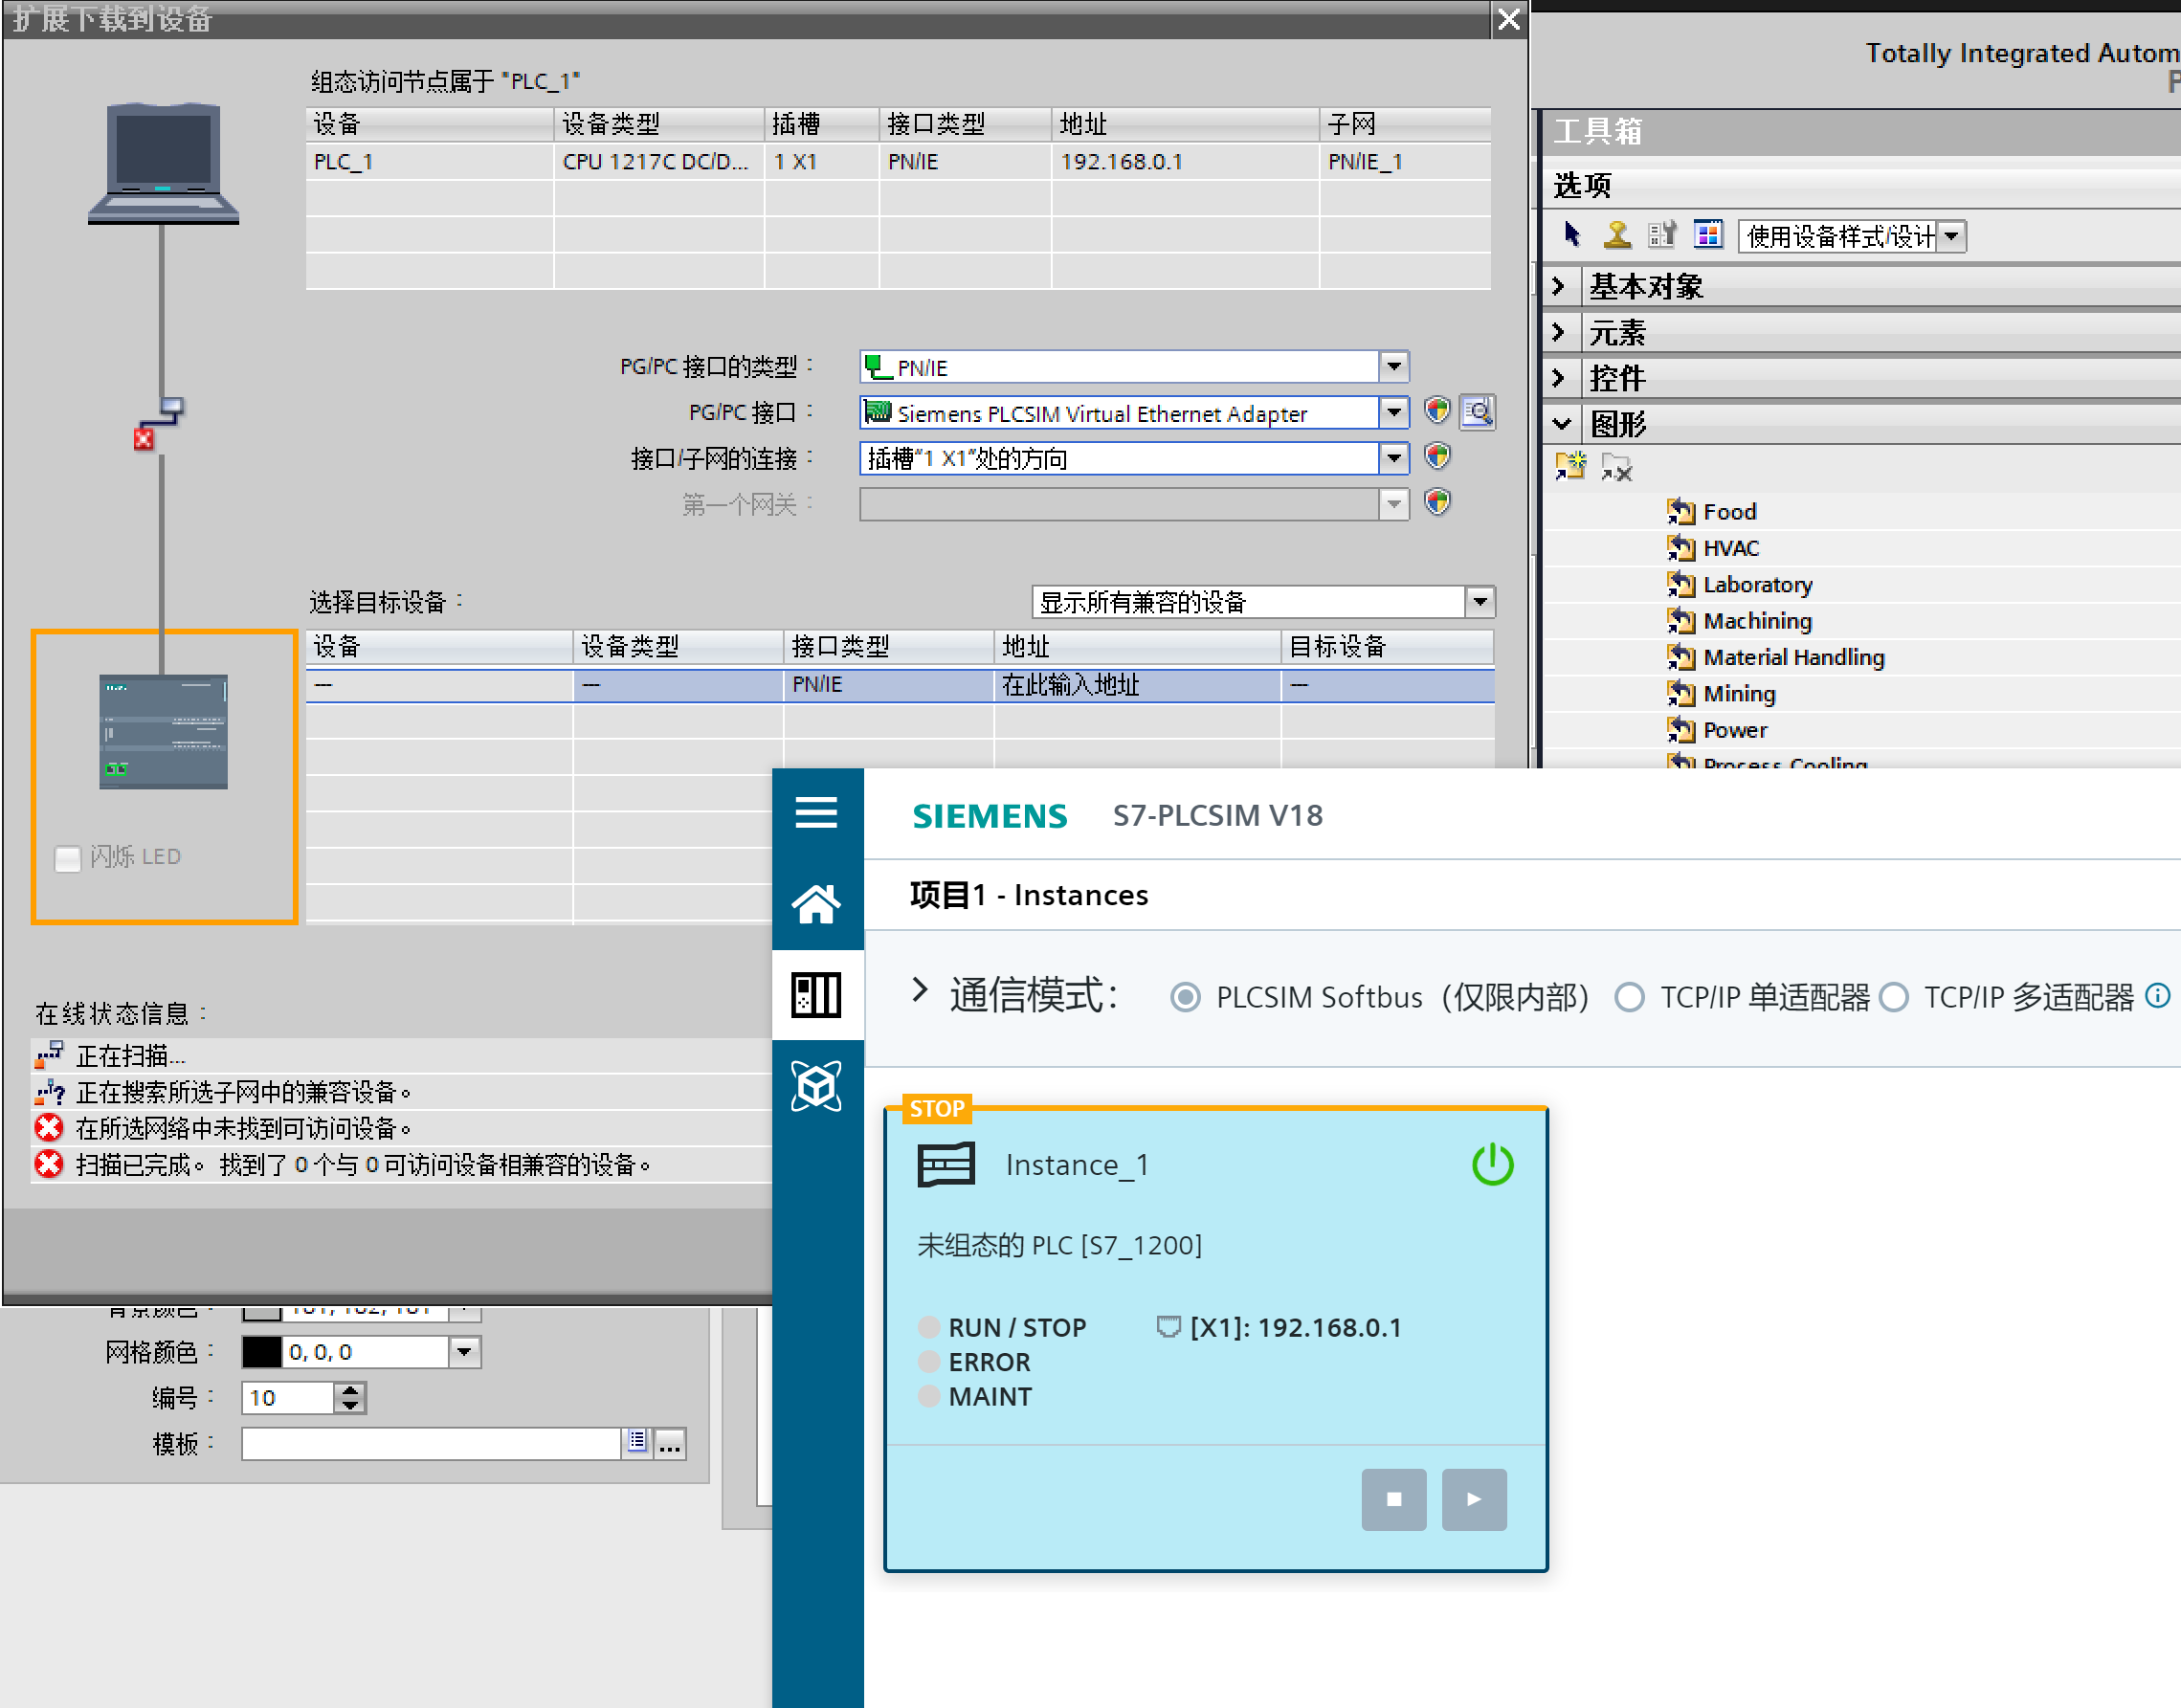Image resolution: width=2181 pixels, height=1708 pixels.
Task: Click the PG/PC interface search icon
Action: (1476, 411)
